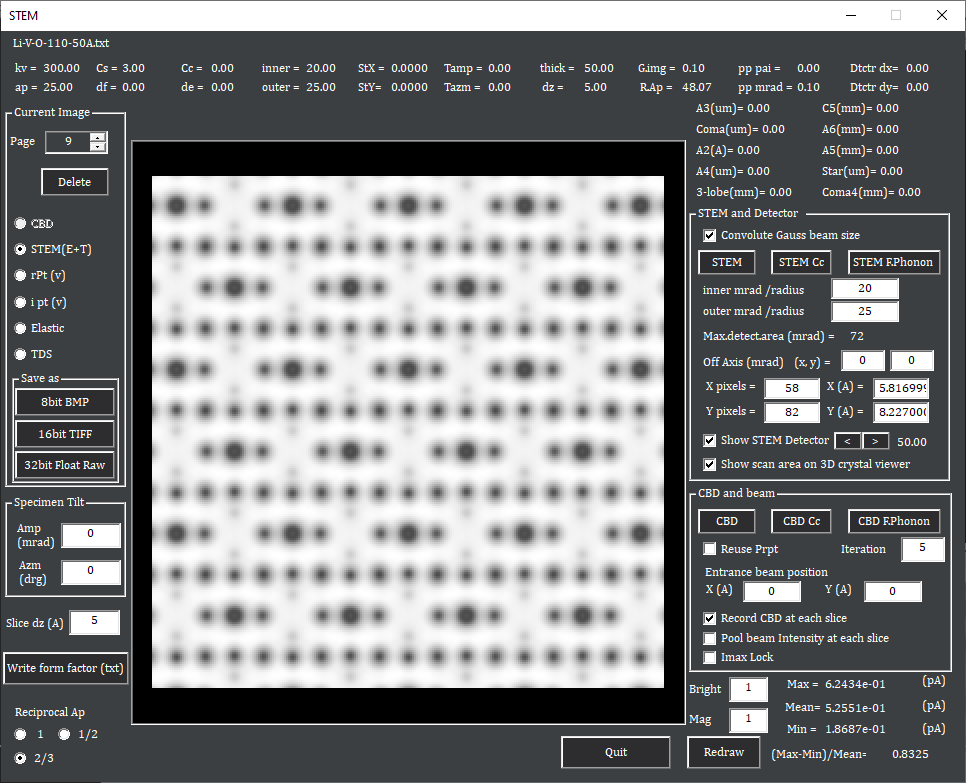The width and height of the screenshot is (966, 783).
Task: Close the STEM window
Action: click(942, 15)
